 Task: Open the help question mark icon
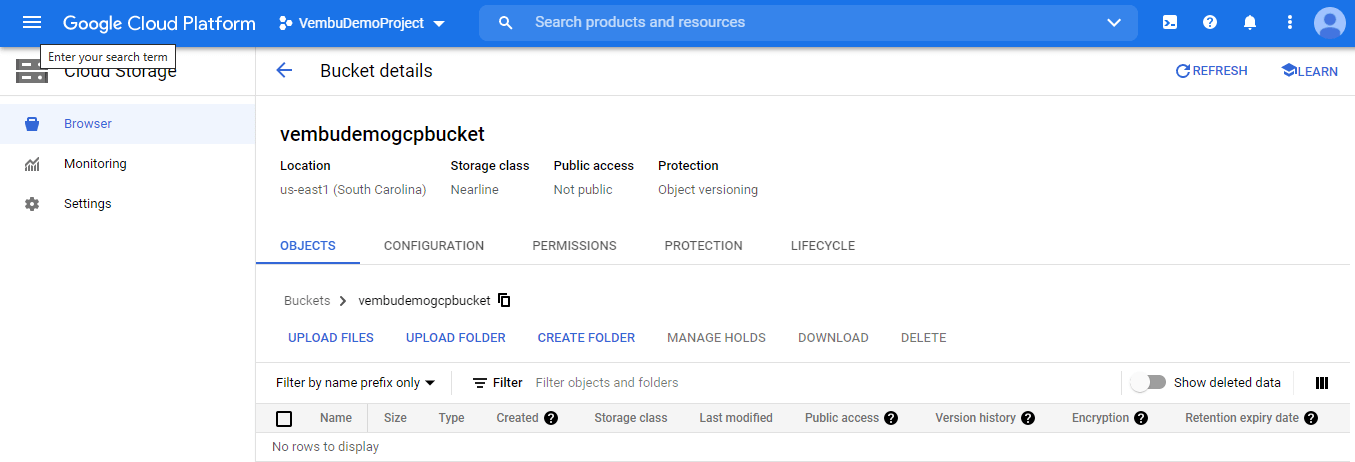pos(1210,22)
